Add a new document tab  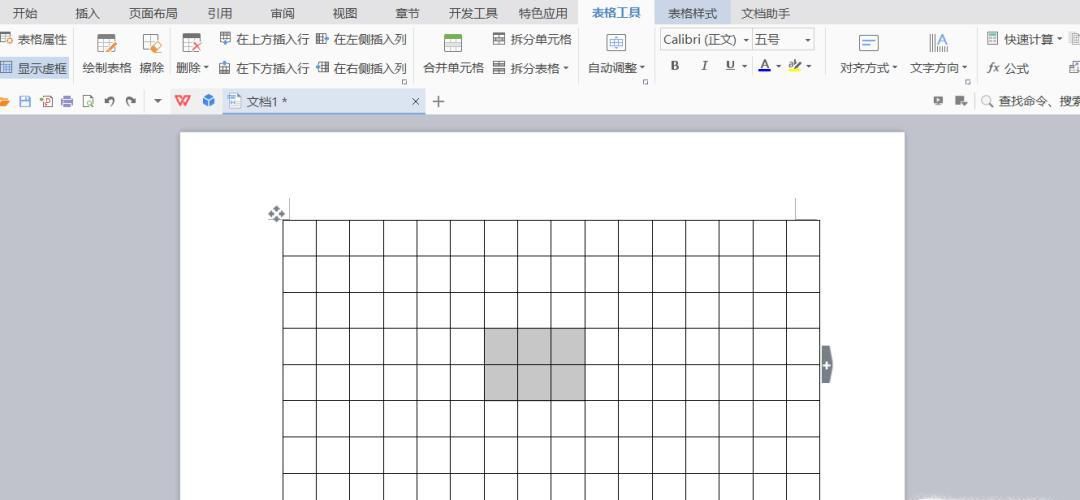438,102
